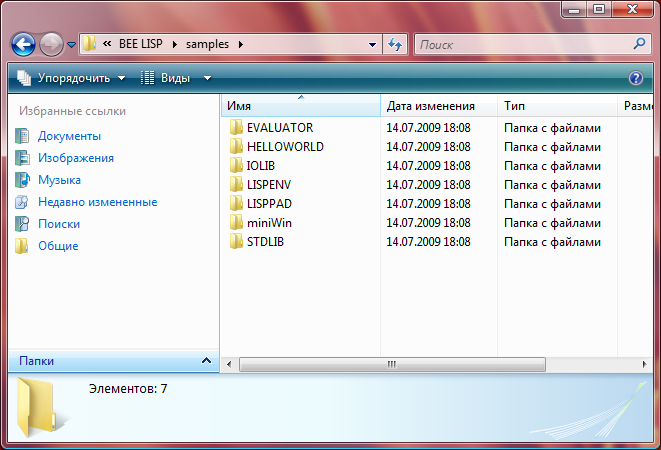Open the Help question mark icon
Image resolution: width=661 pixels, height=450 pixels.
pos(635,78)
